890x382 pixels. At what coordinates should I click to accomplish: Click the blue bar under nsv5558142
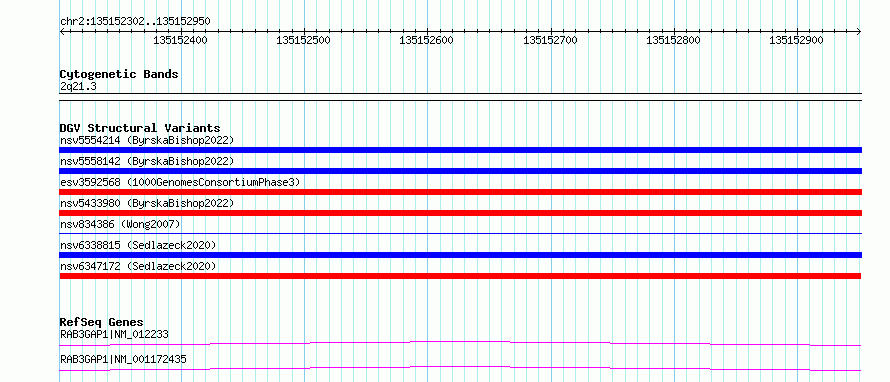coord(460,171)
